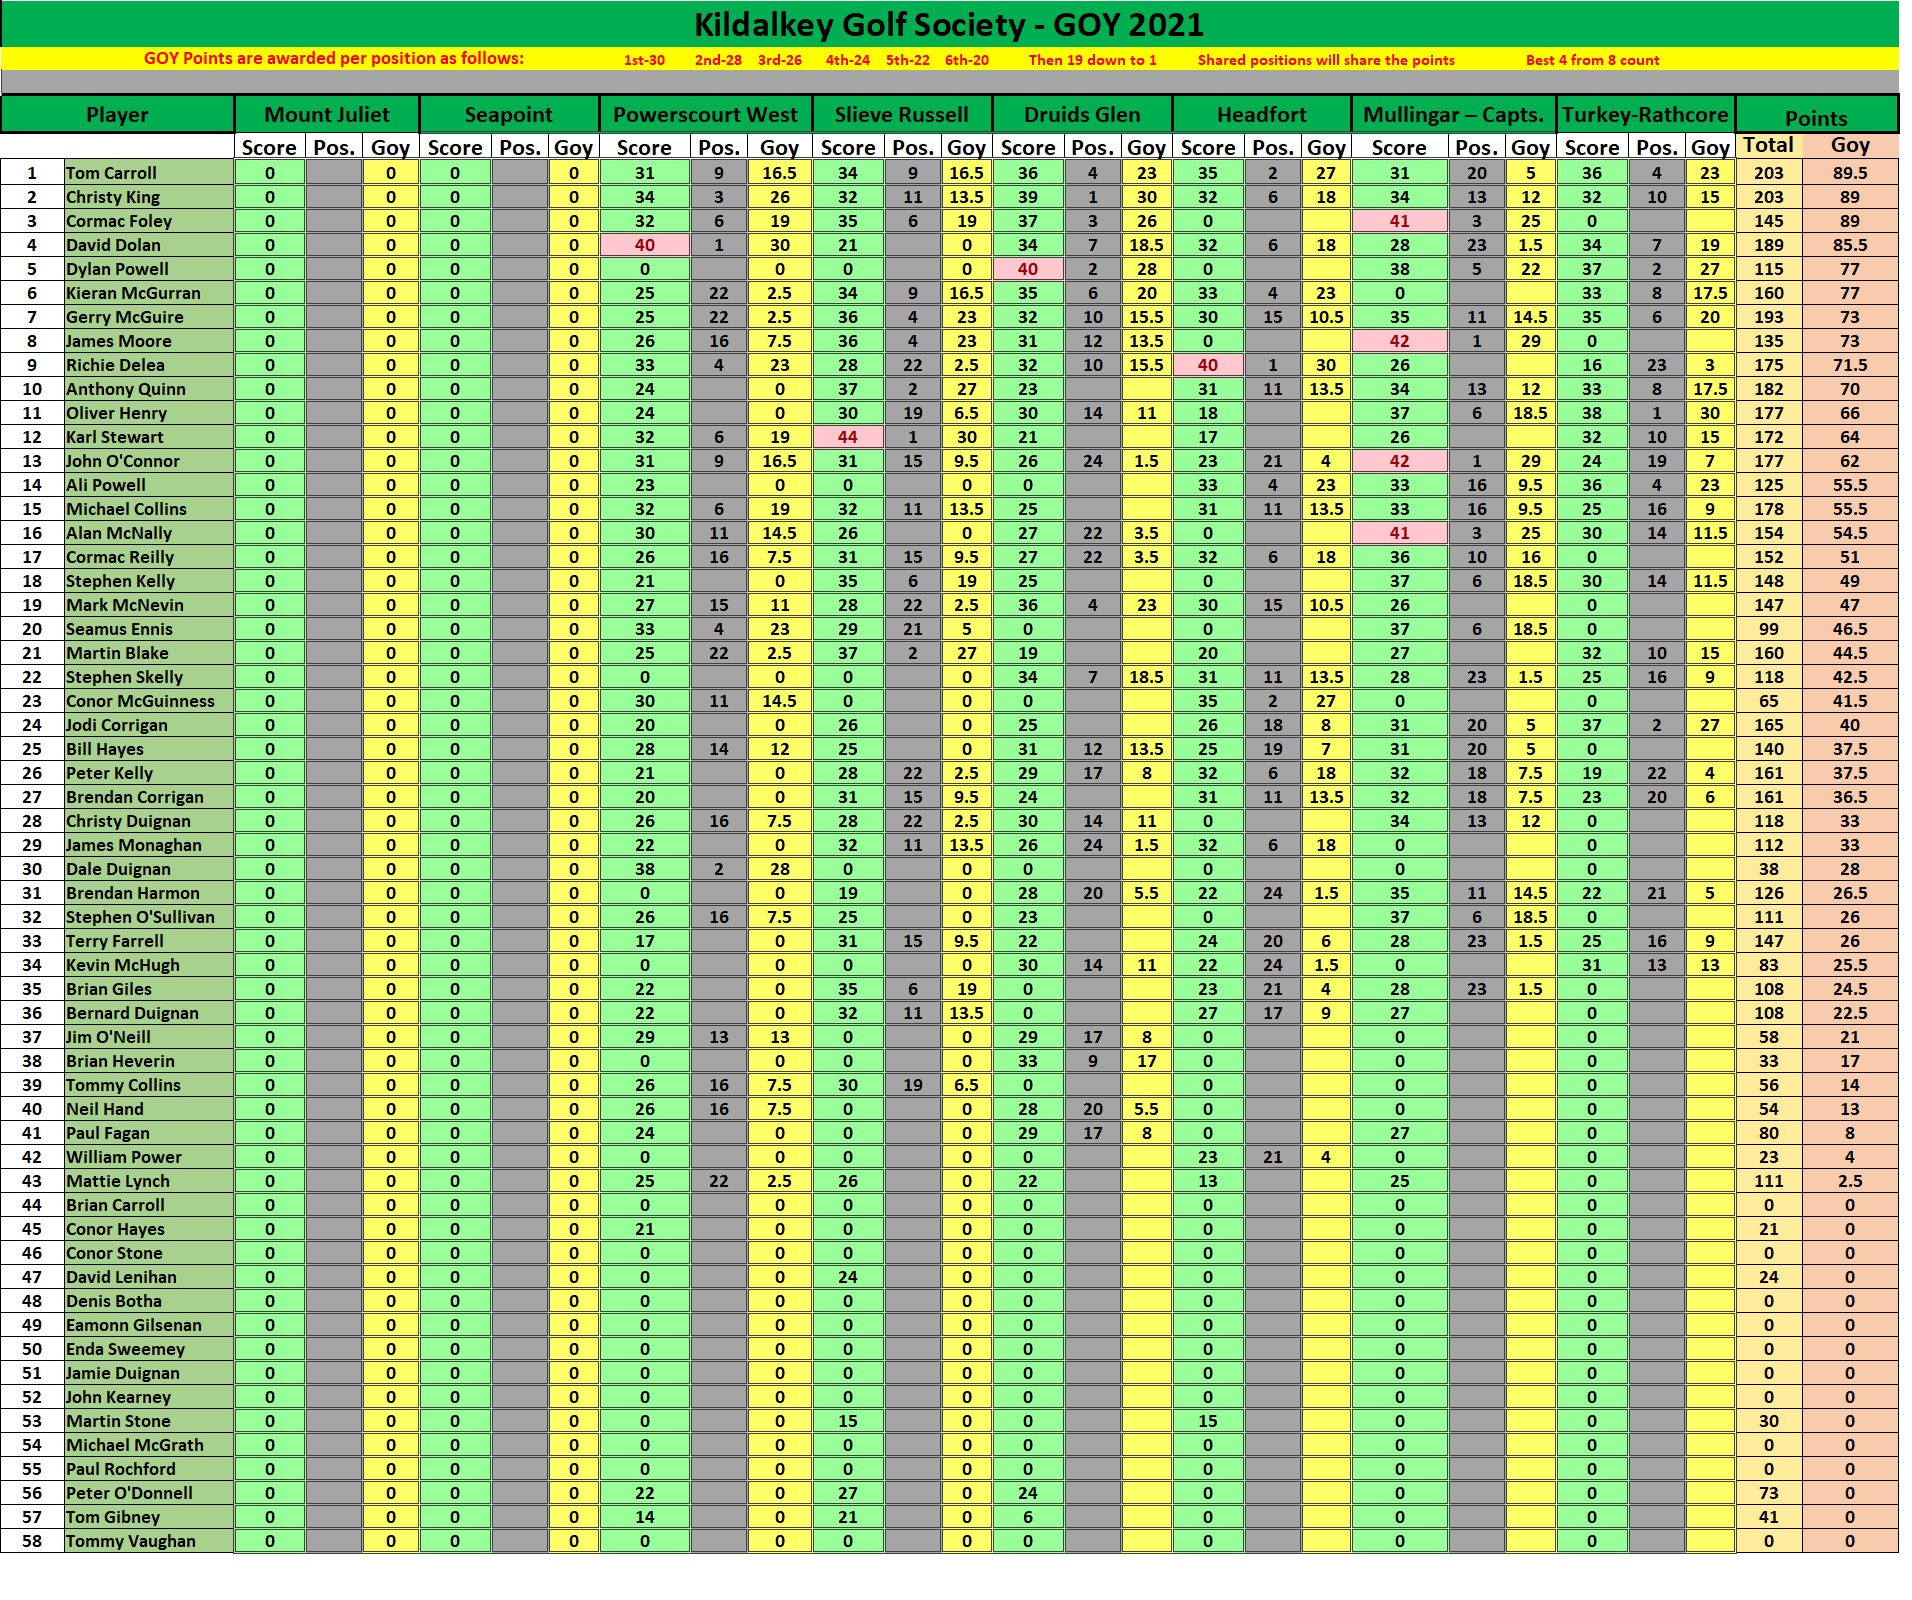Select the Powerscourt West header cell

point(705,115)
